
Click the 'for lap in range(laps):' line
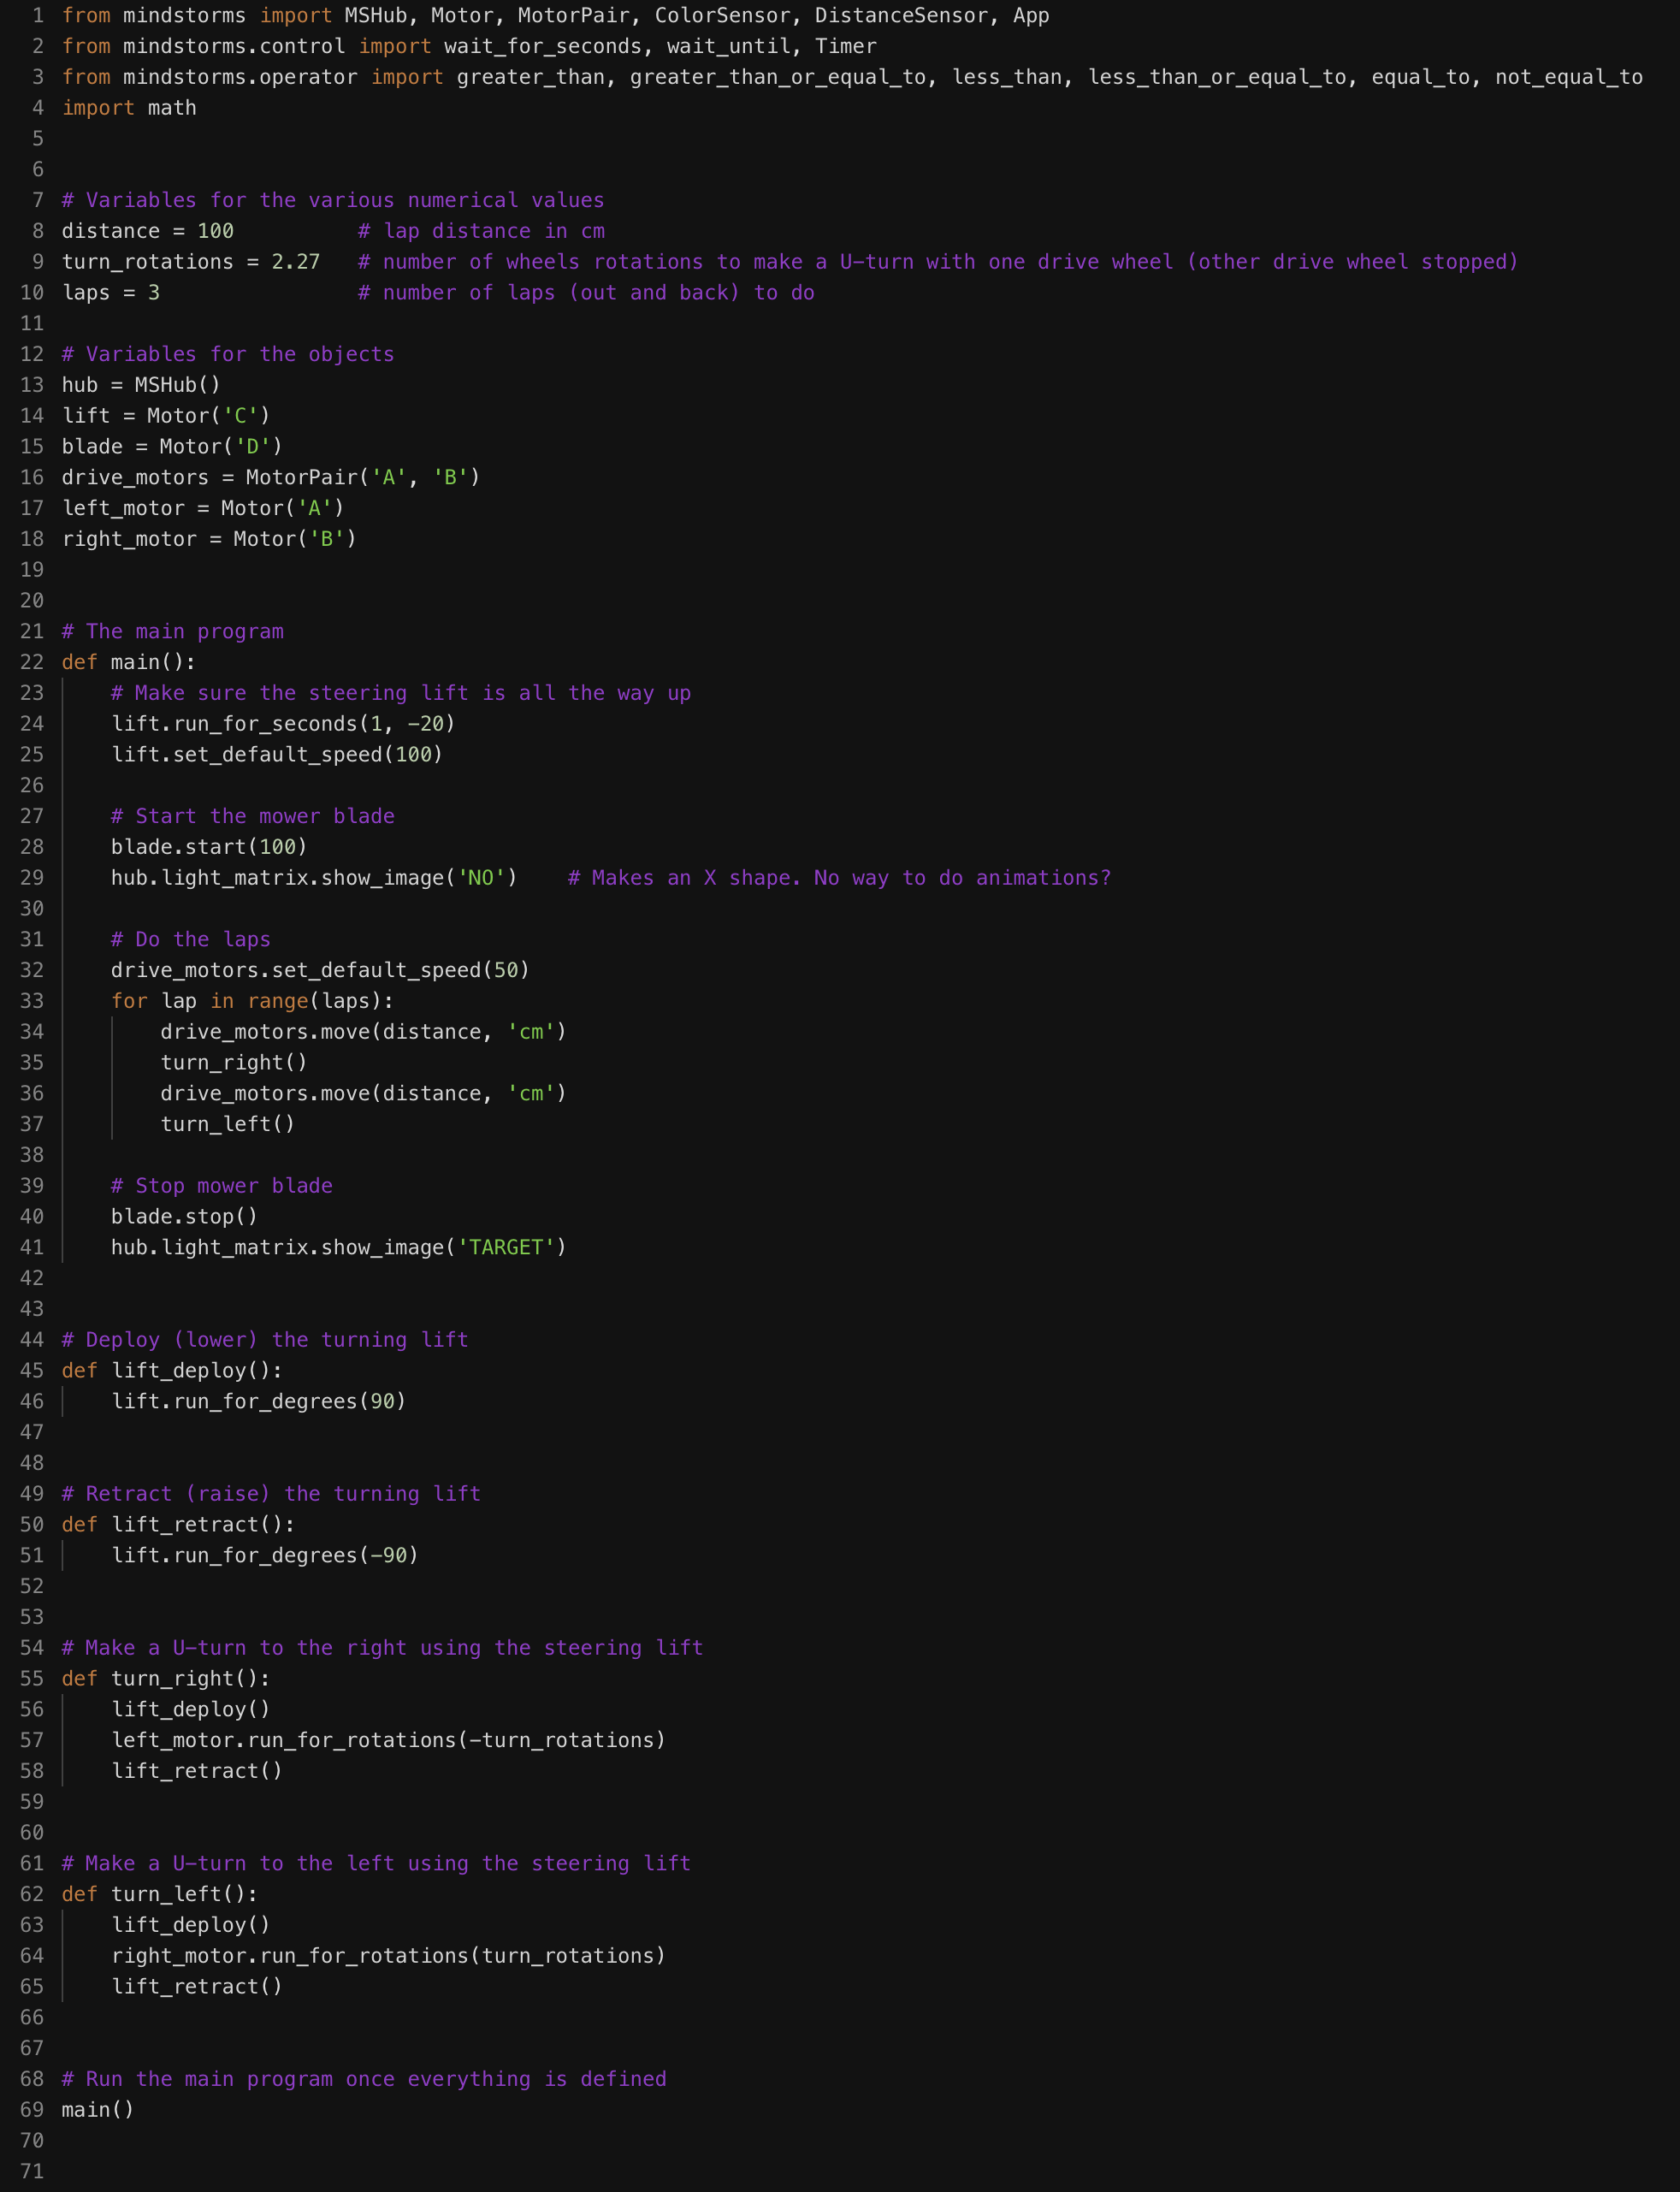[x=252, y=1001]
